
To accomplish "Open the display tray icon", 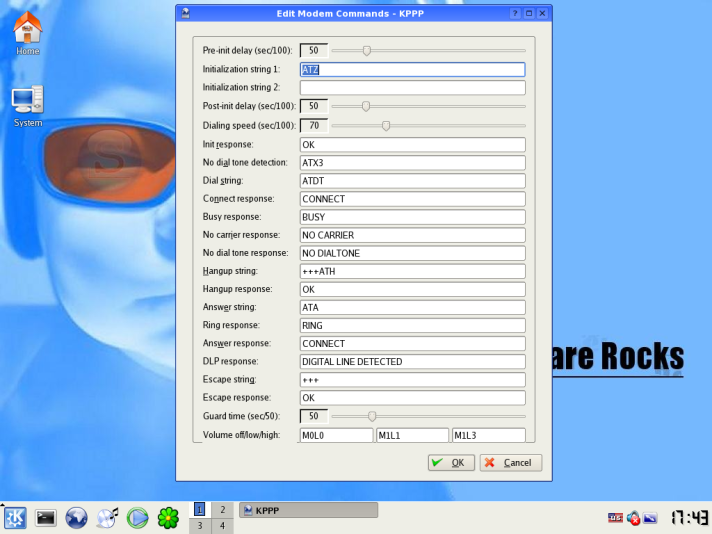I will (650, 518).
